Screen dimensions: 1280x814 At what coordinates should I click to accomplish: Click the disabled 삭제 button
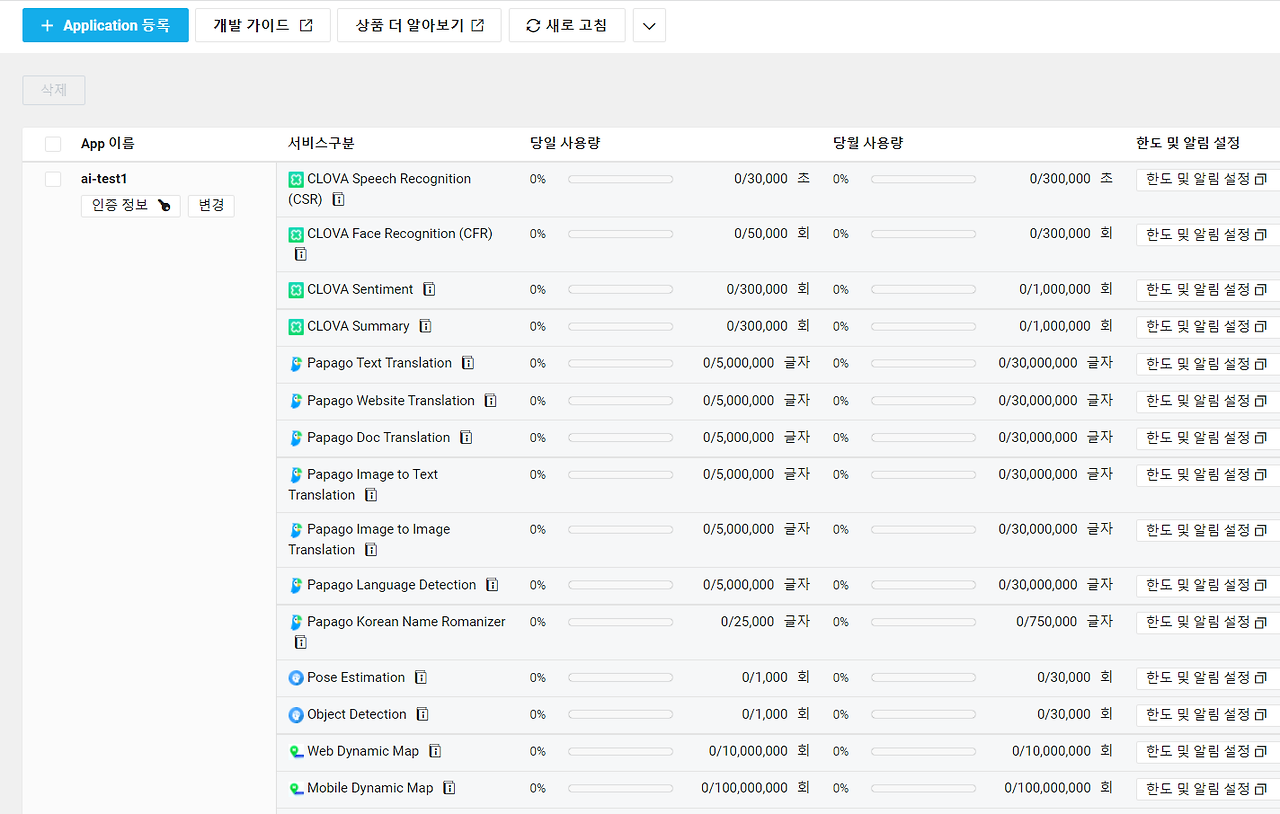coord(54,90)
